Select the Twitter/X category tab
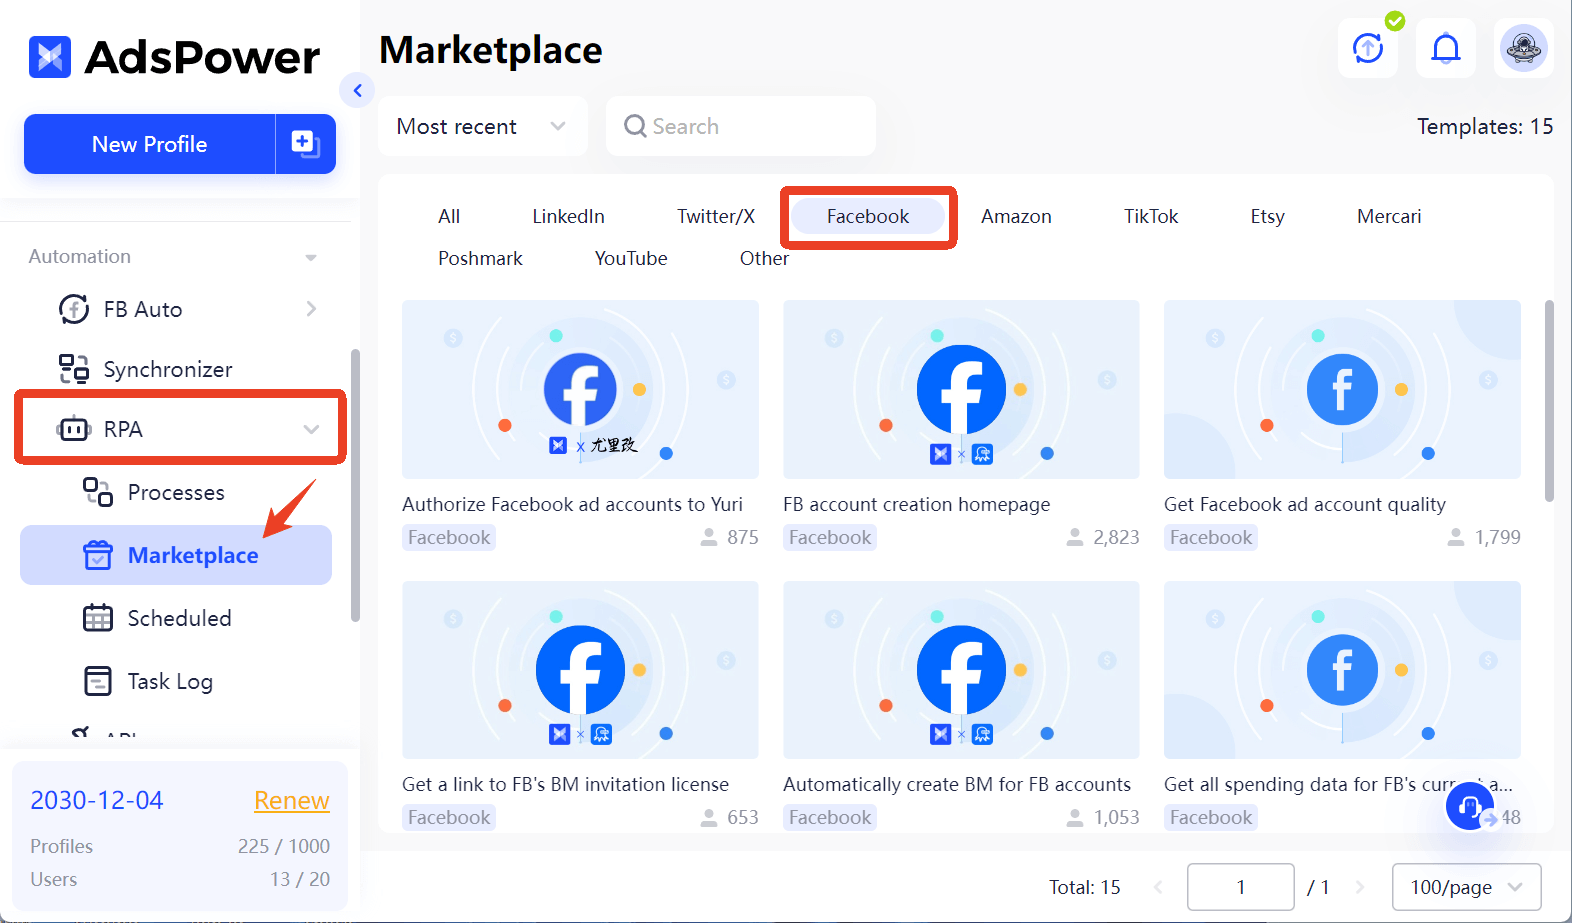The image size is (1572, 923). coord(716,216)
